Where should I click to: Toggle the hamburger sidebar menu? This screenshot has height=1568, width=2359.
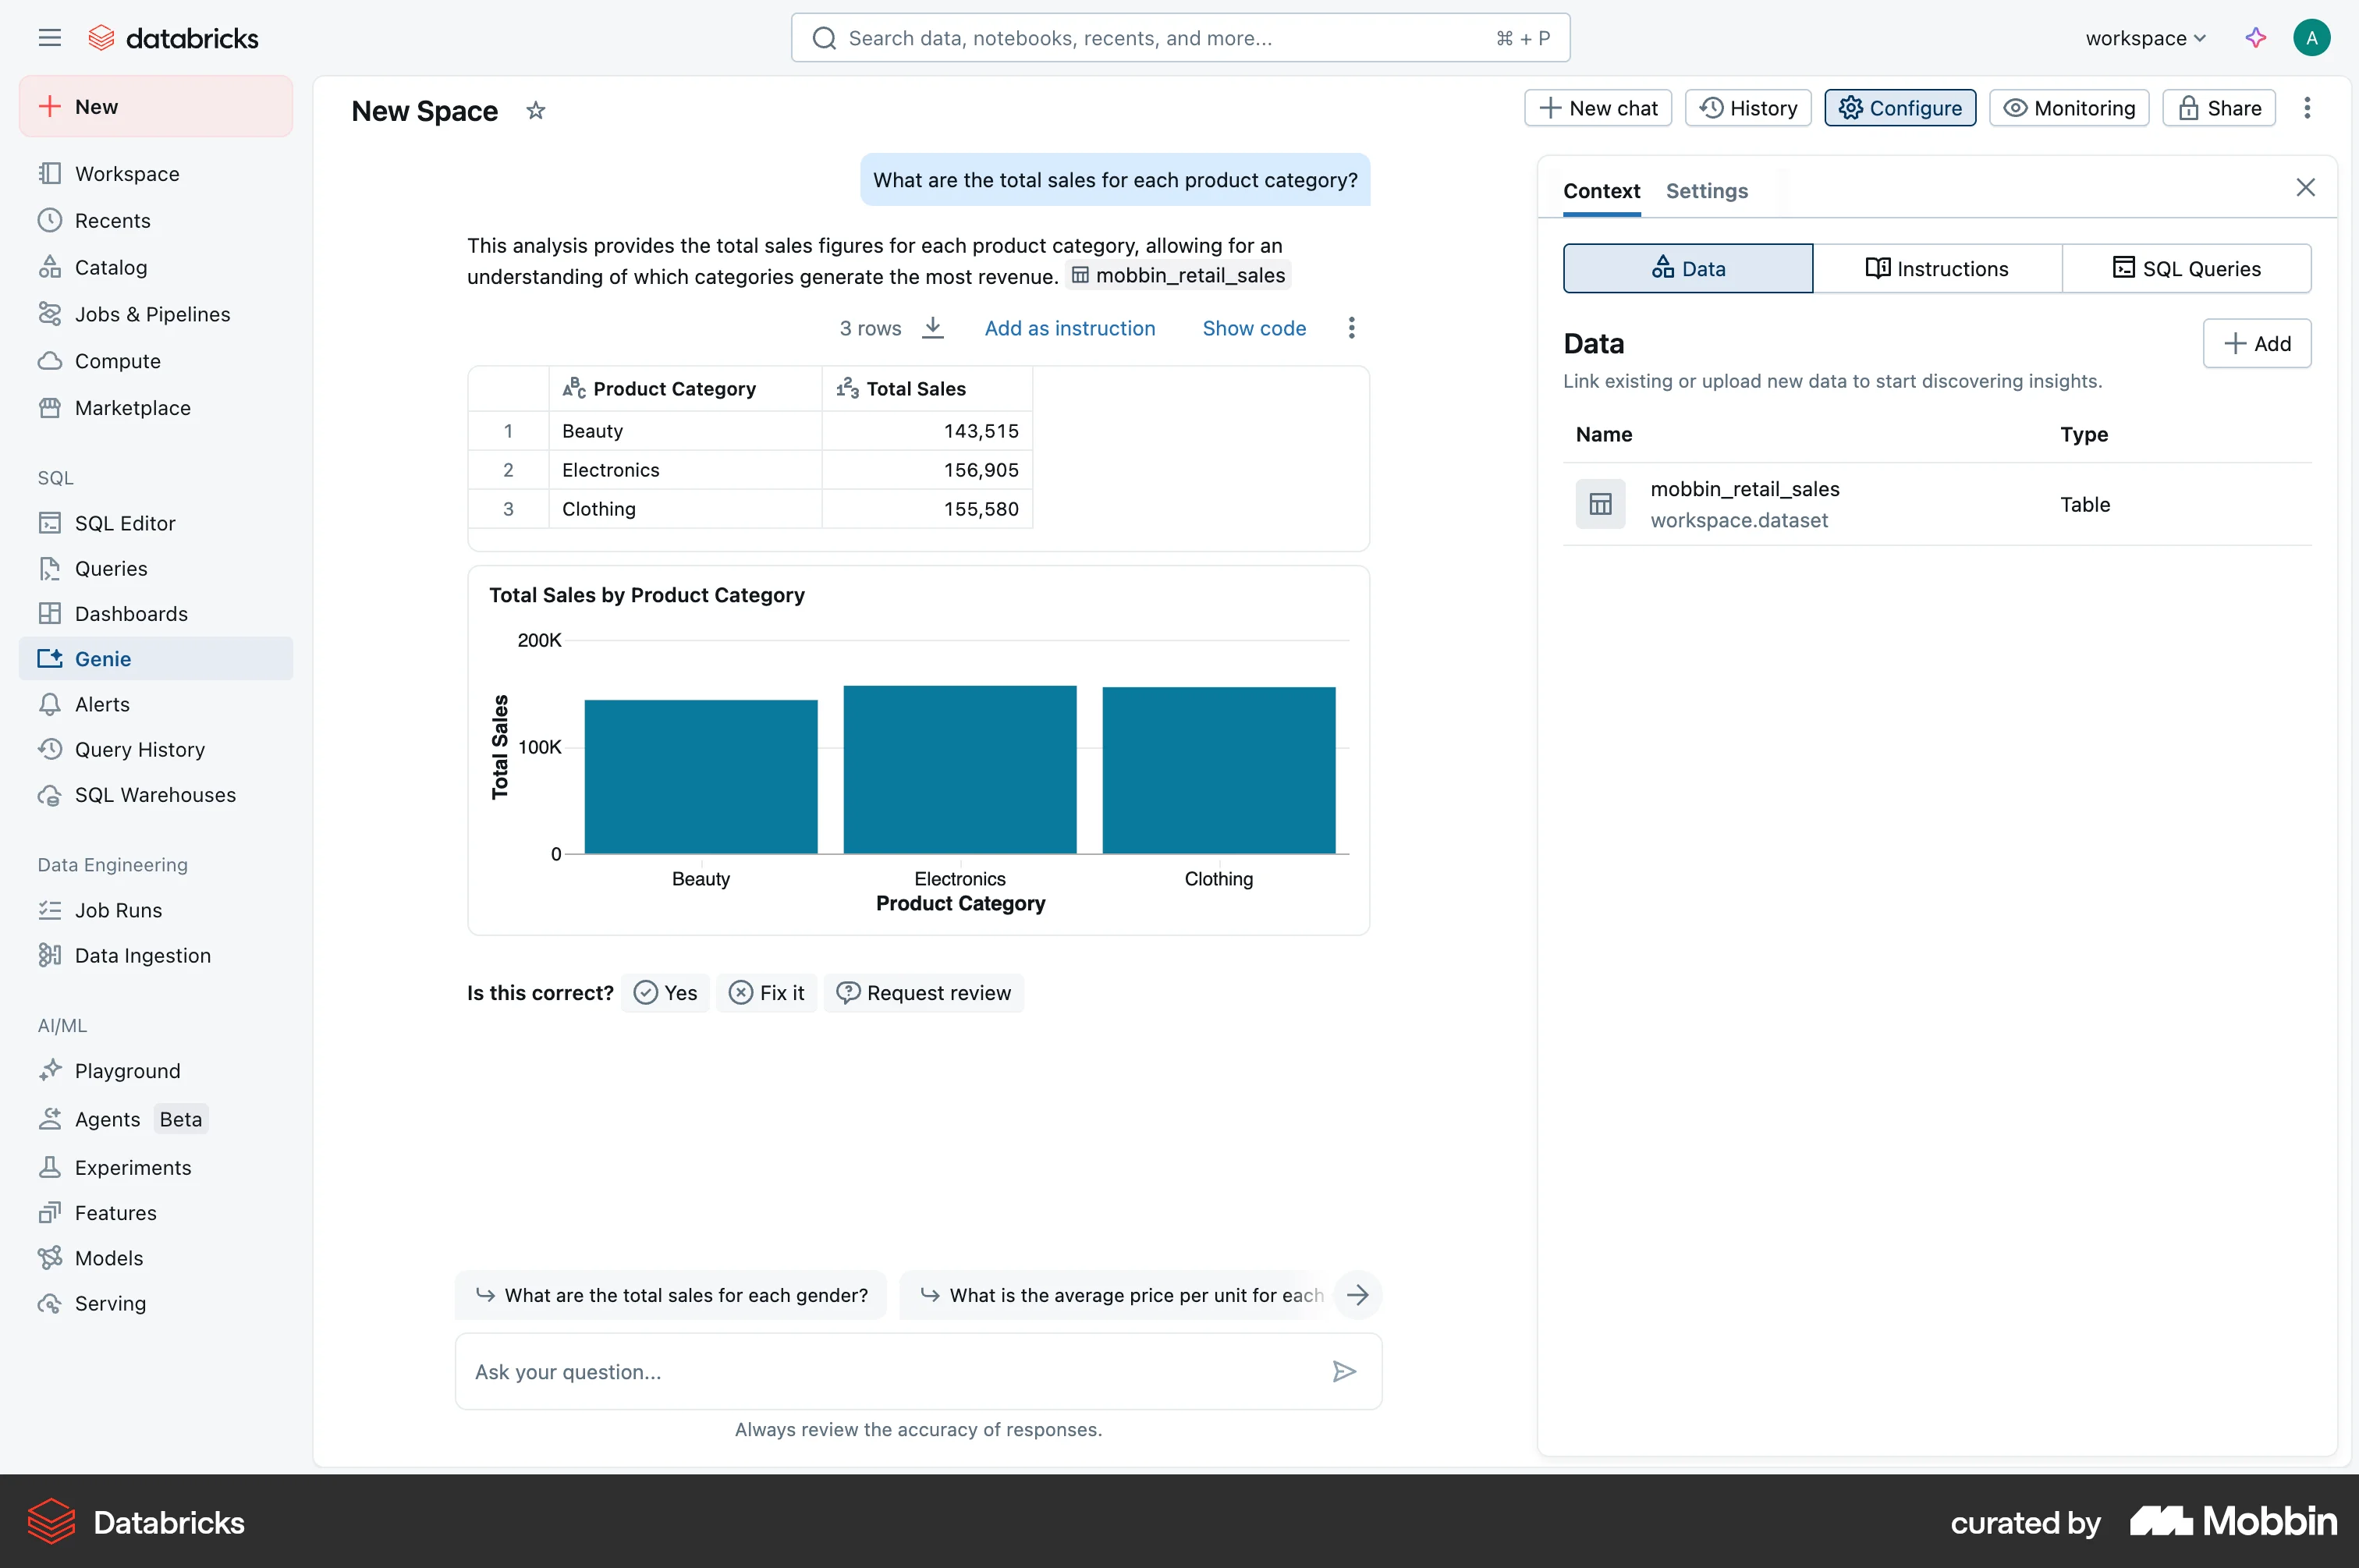[x=49, y=38]
